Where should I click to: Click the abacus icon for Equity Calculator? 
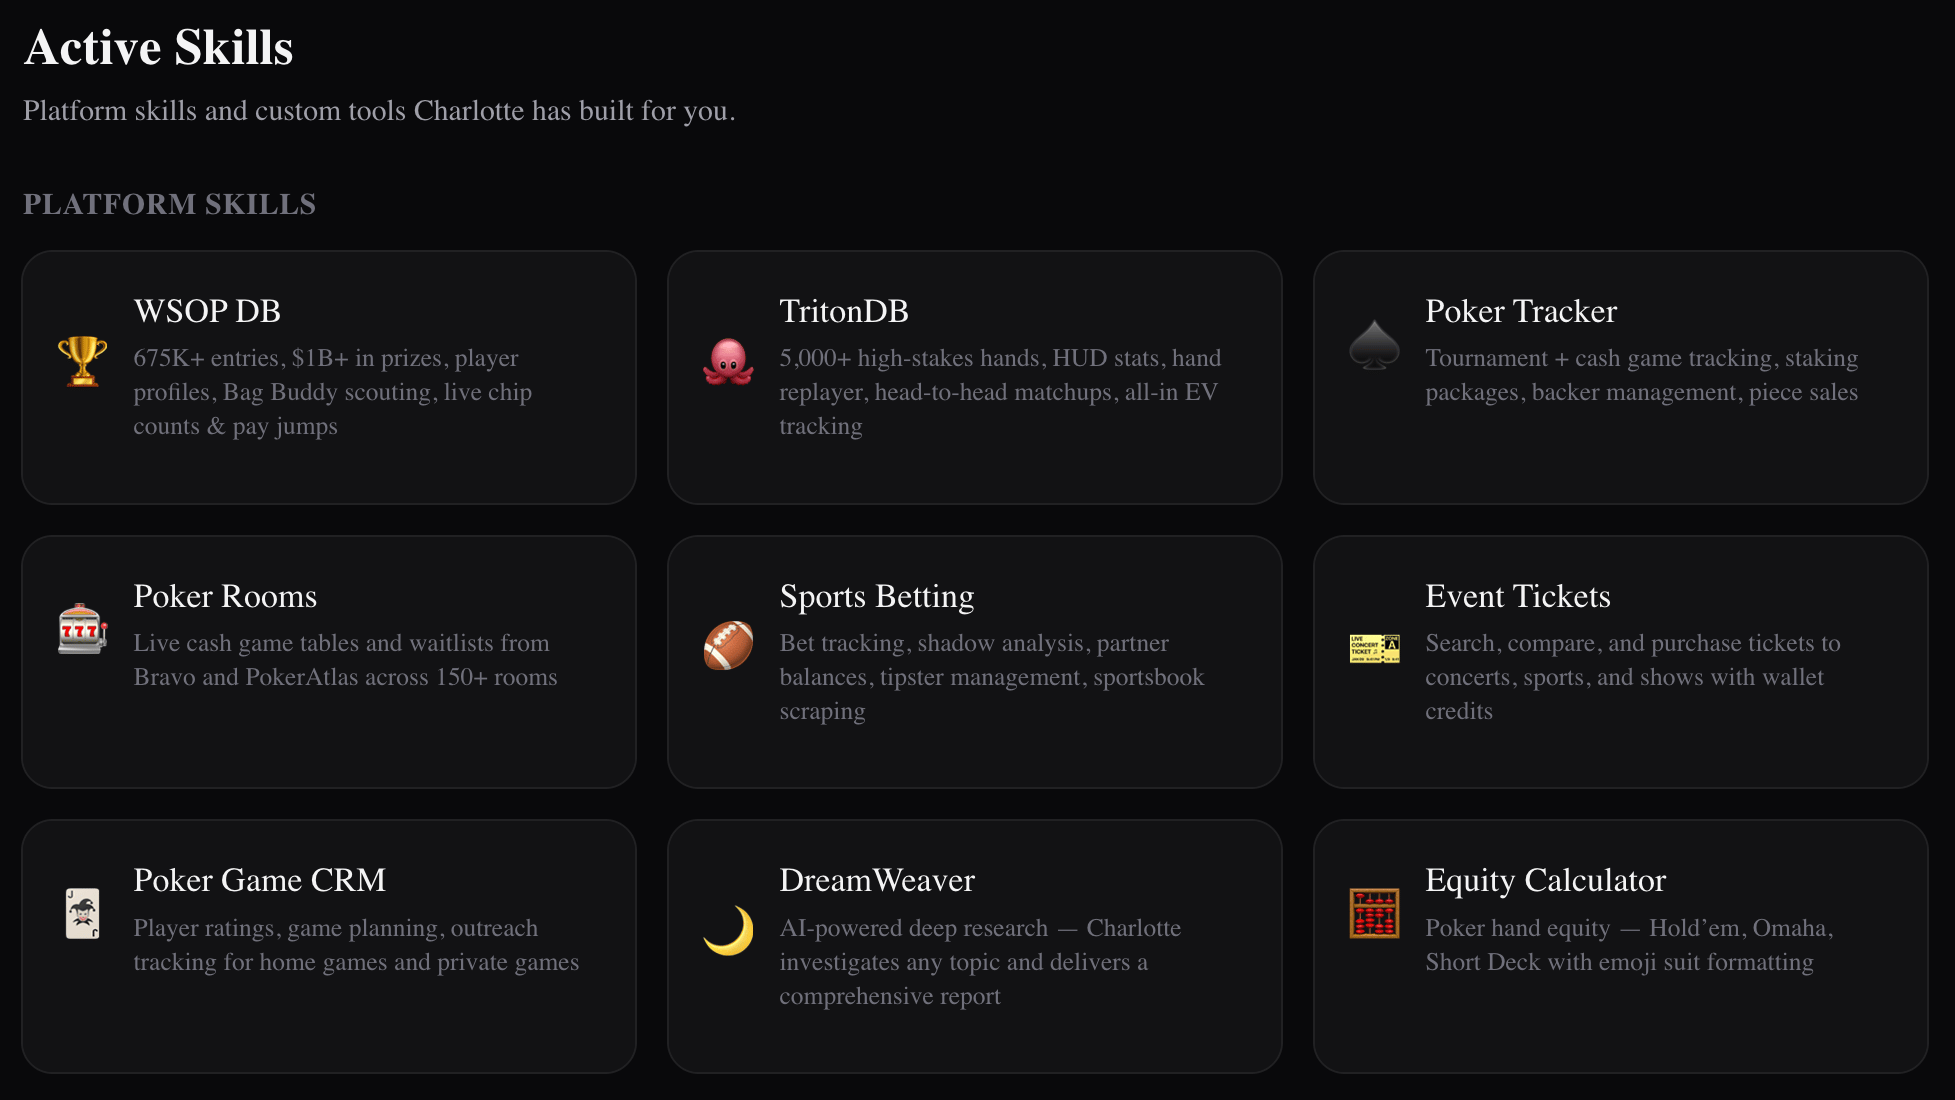click(1374, 913)
